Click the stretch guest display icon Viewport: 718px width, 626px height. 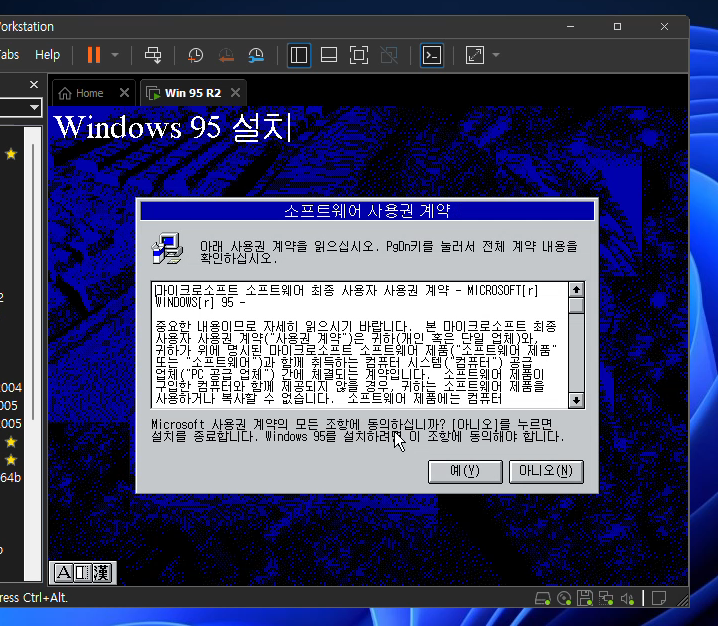click(475, 55)
